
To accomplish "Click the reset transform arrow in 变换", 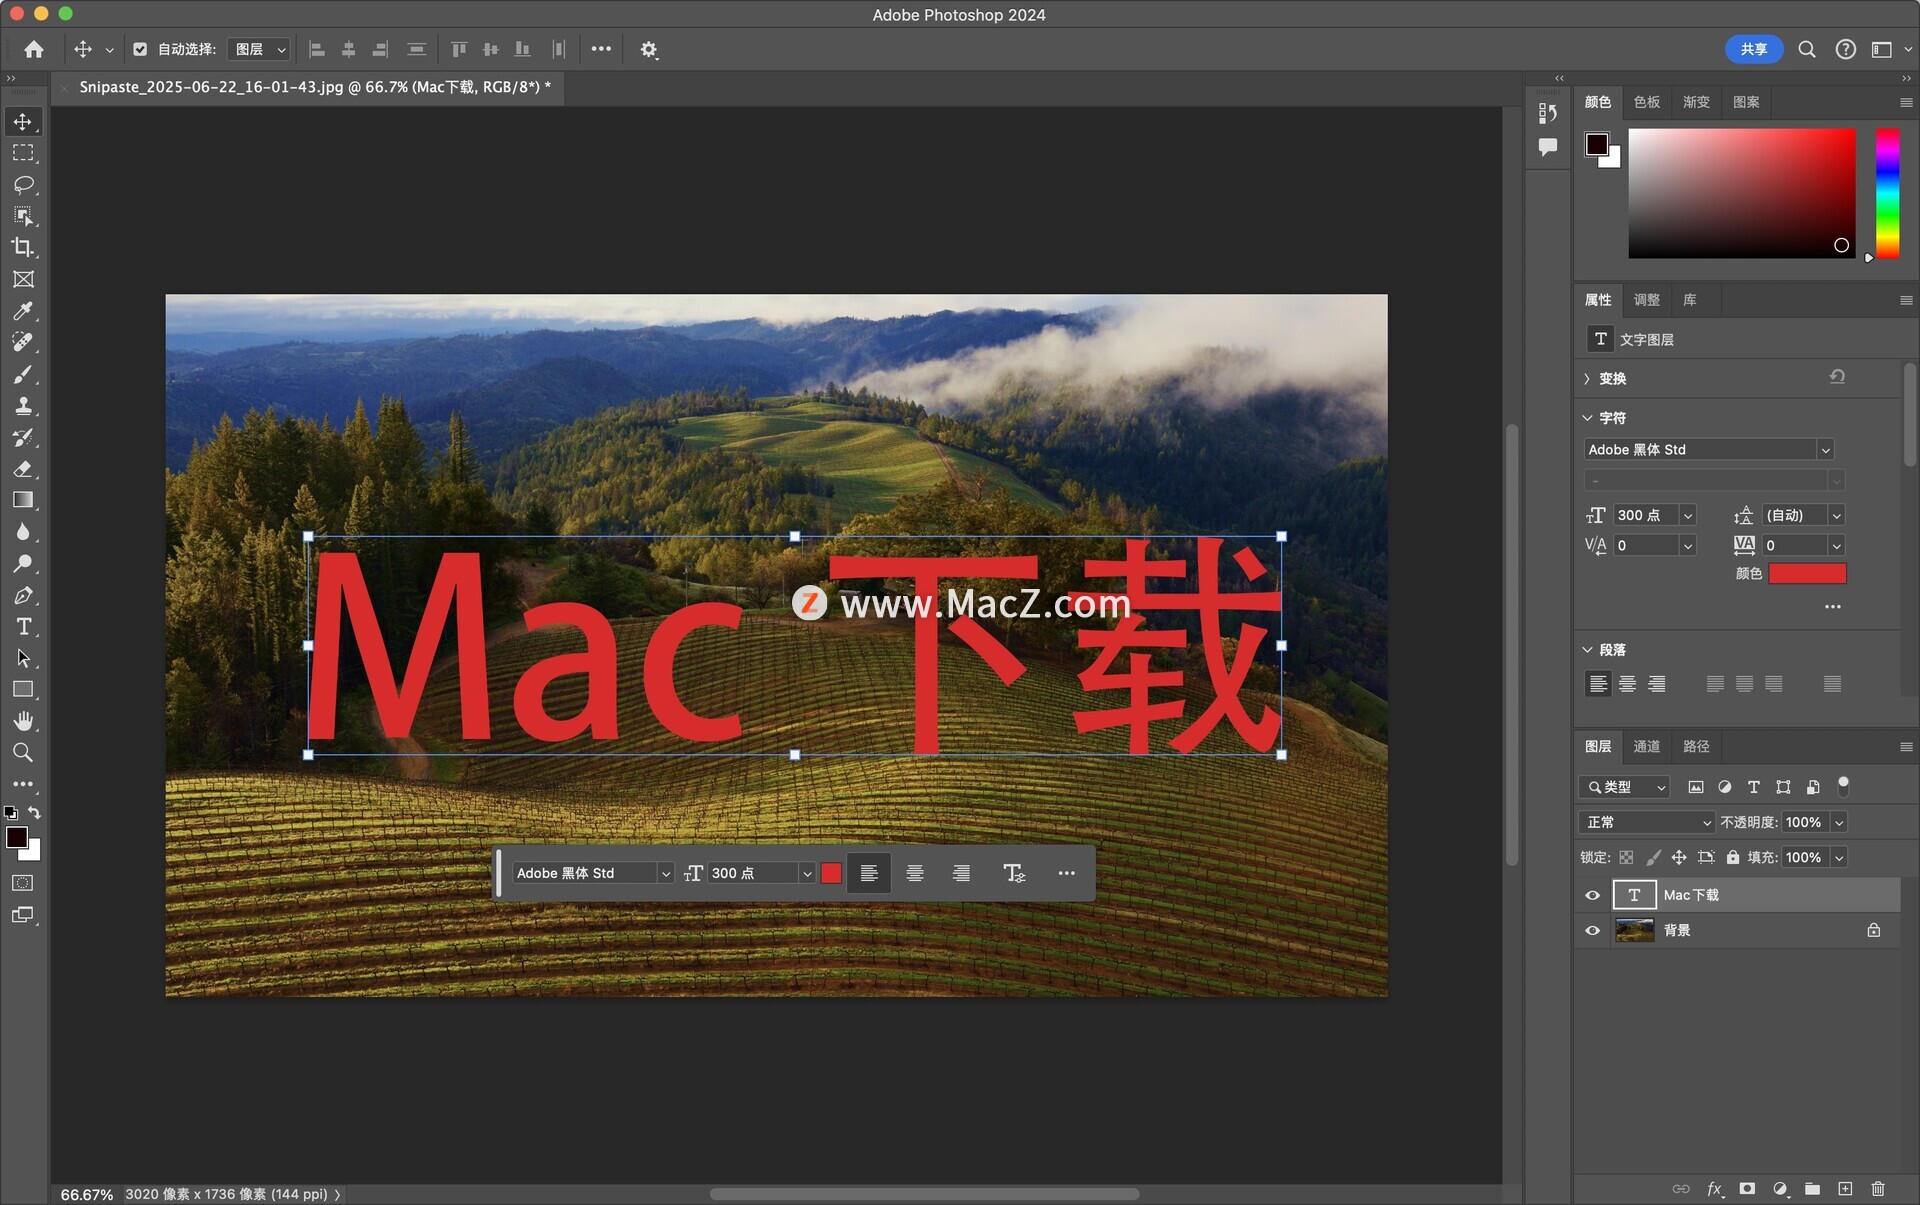I will point(1837,377).
